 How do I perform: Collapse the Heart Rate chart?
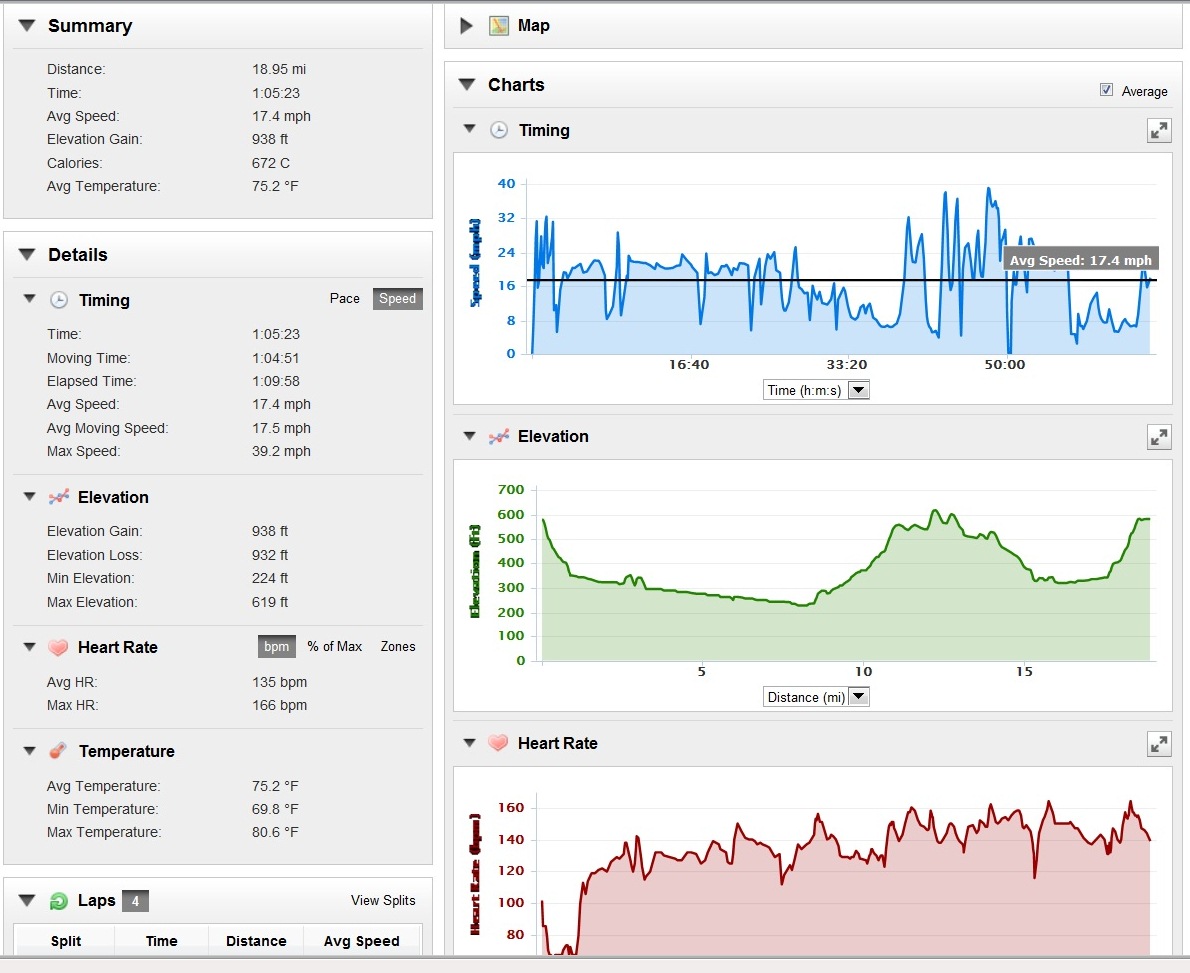pos(470,742)
